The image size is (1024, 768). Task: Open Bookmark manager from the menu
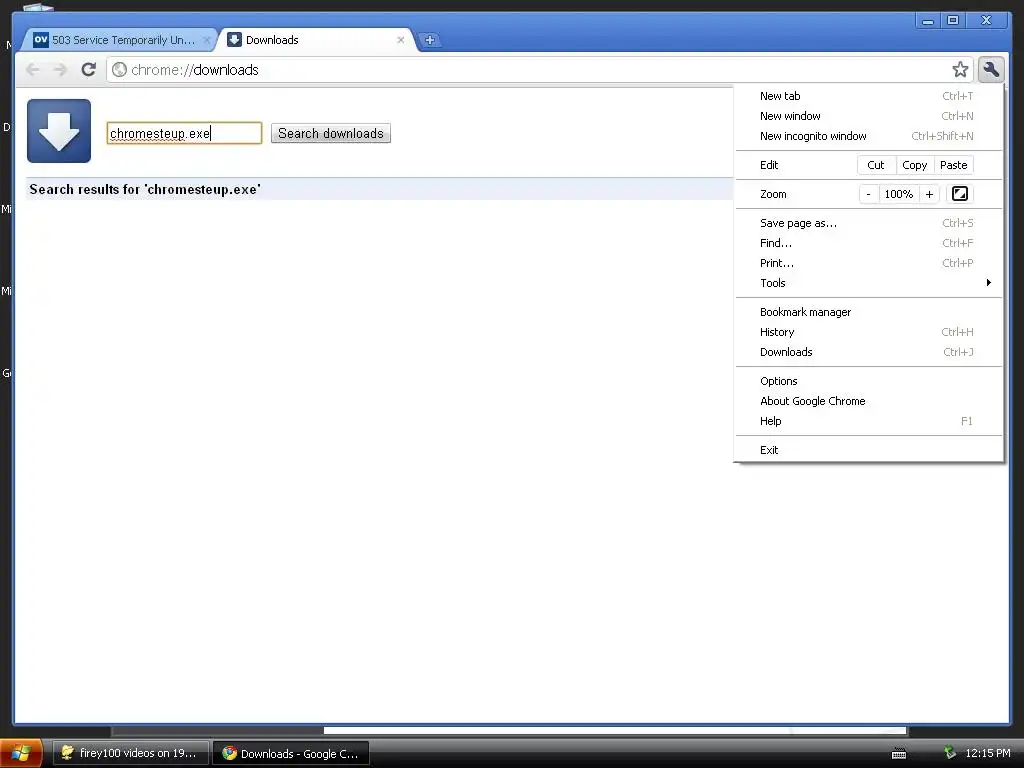(868, 312)
